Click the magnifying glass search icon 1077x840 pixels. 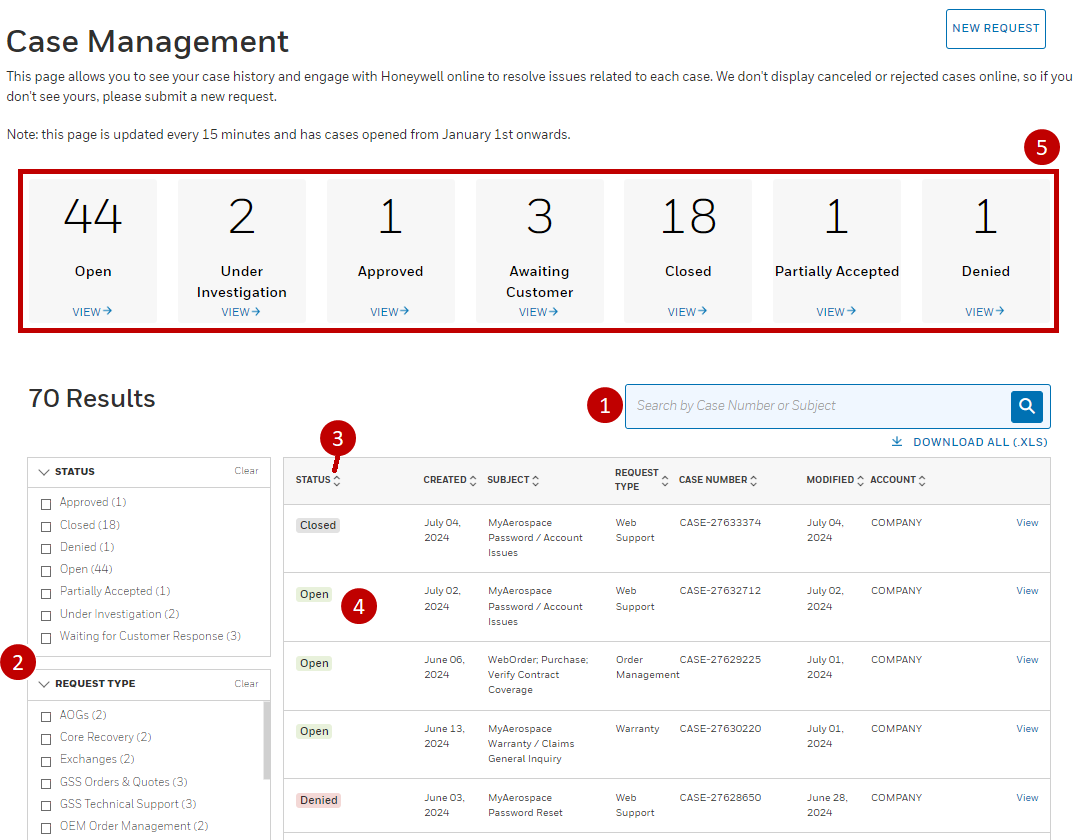pos(1026,406)
